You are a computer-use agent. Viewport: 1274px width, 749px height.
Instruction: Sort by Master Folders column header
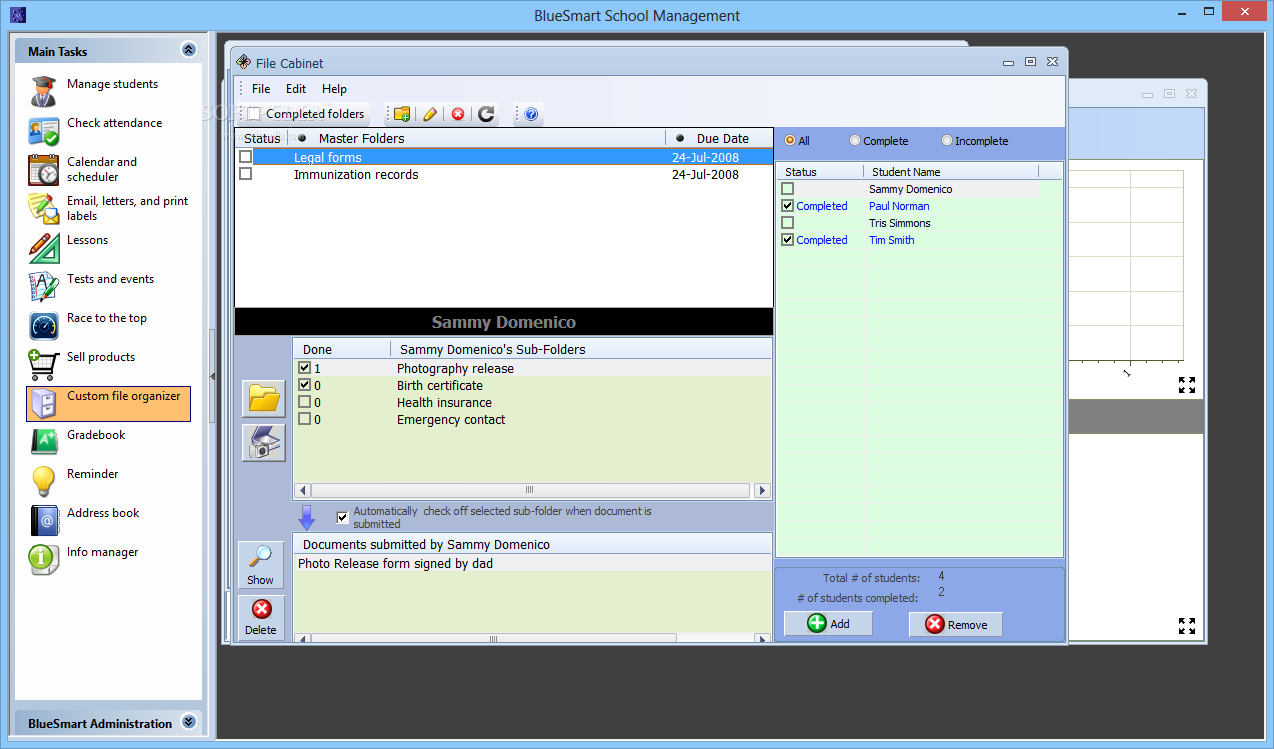[x=478, y=138]
